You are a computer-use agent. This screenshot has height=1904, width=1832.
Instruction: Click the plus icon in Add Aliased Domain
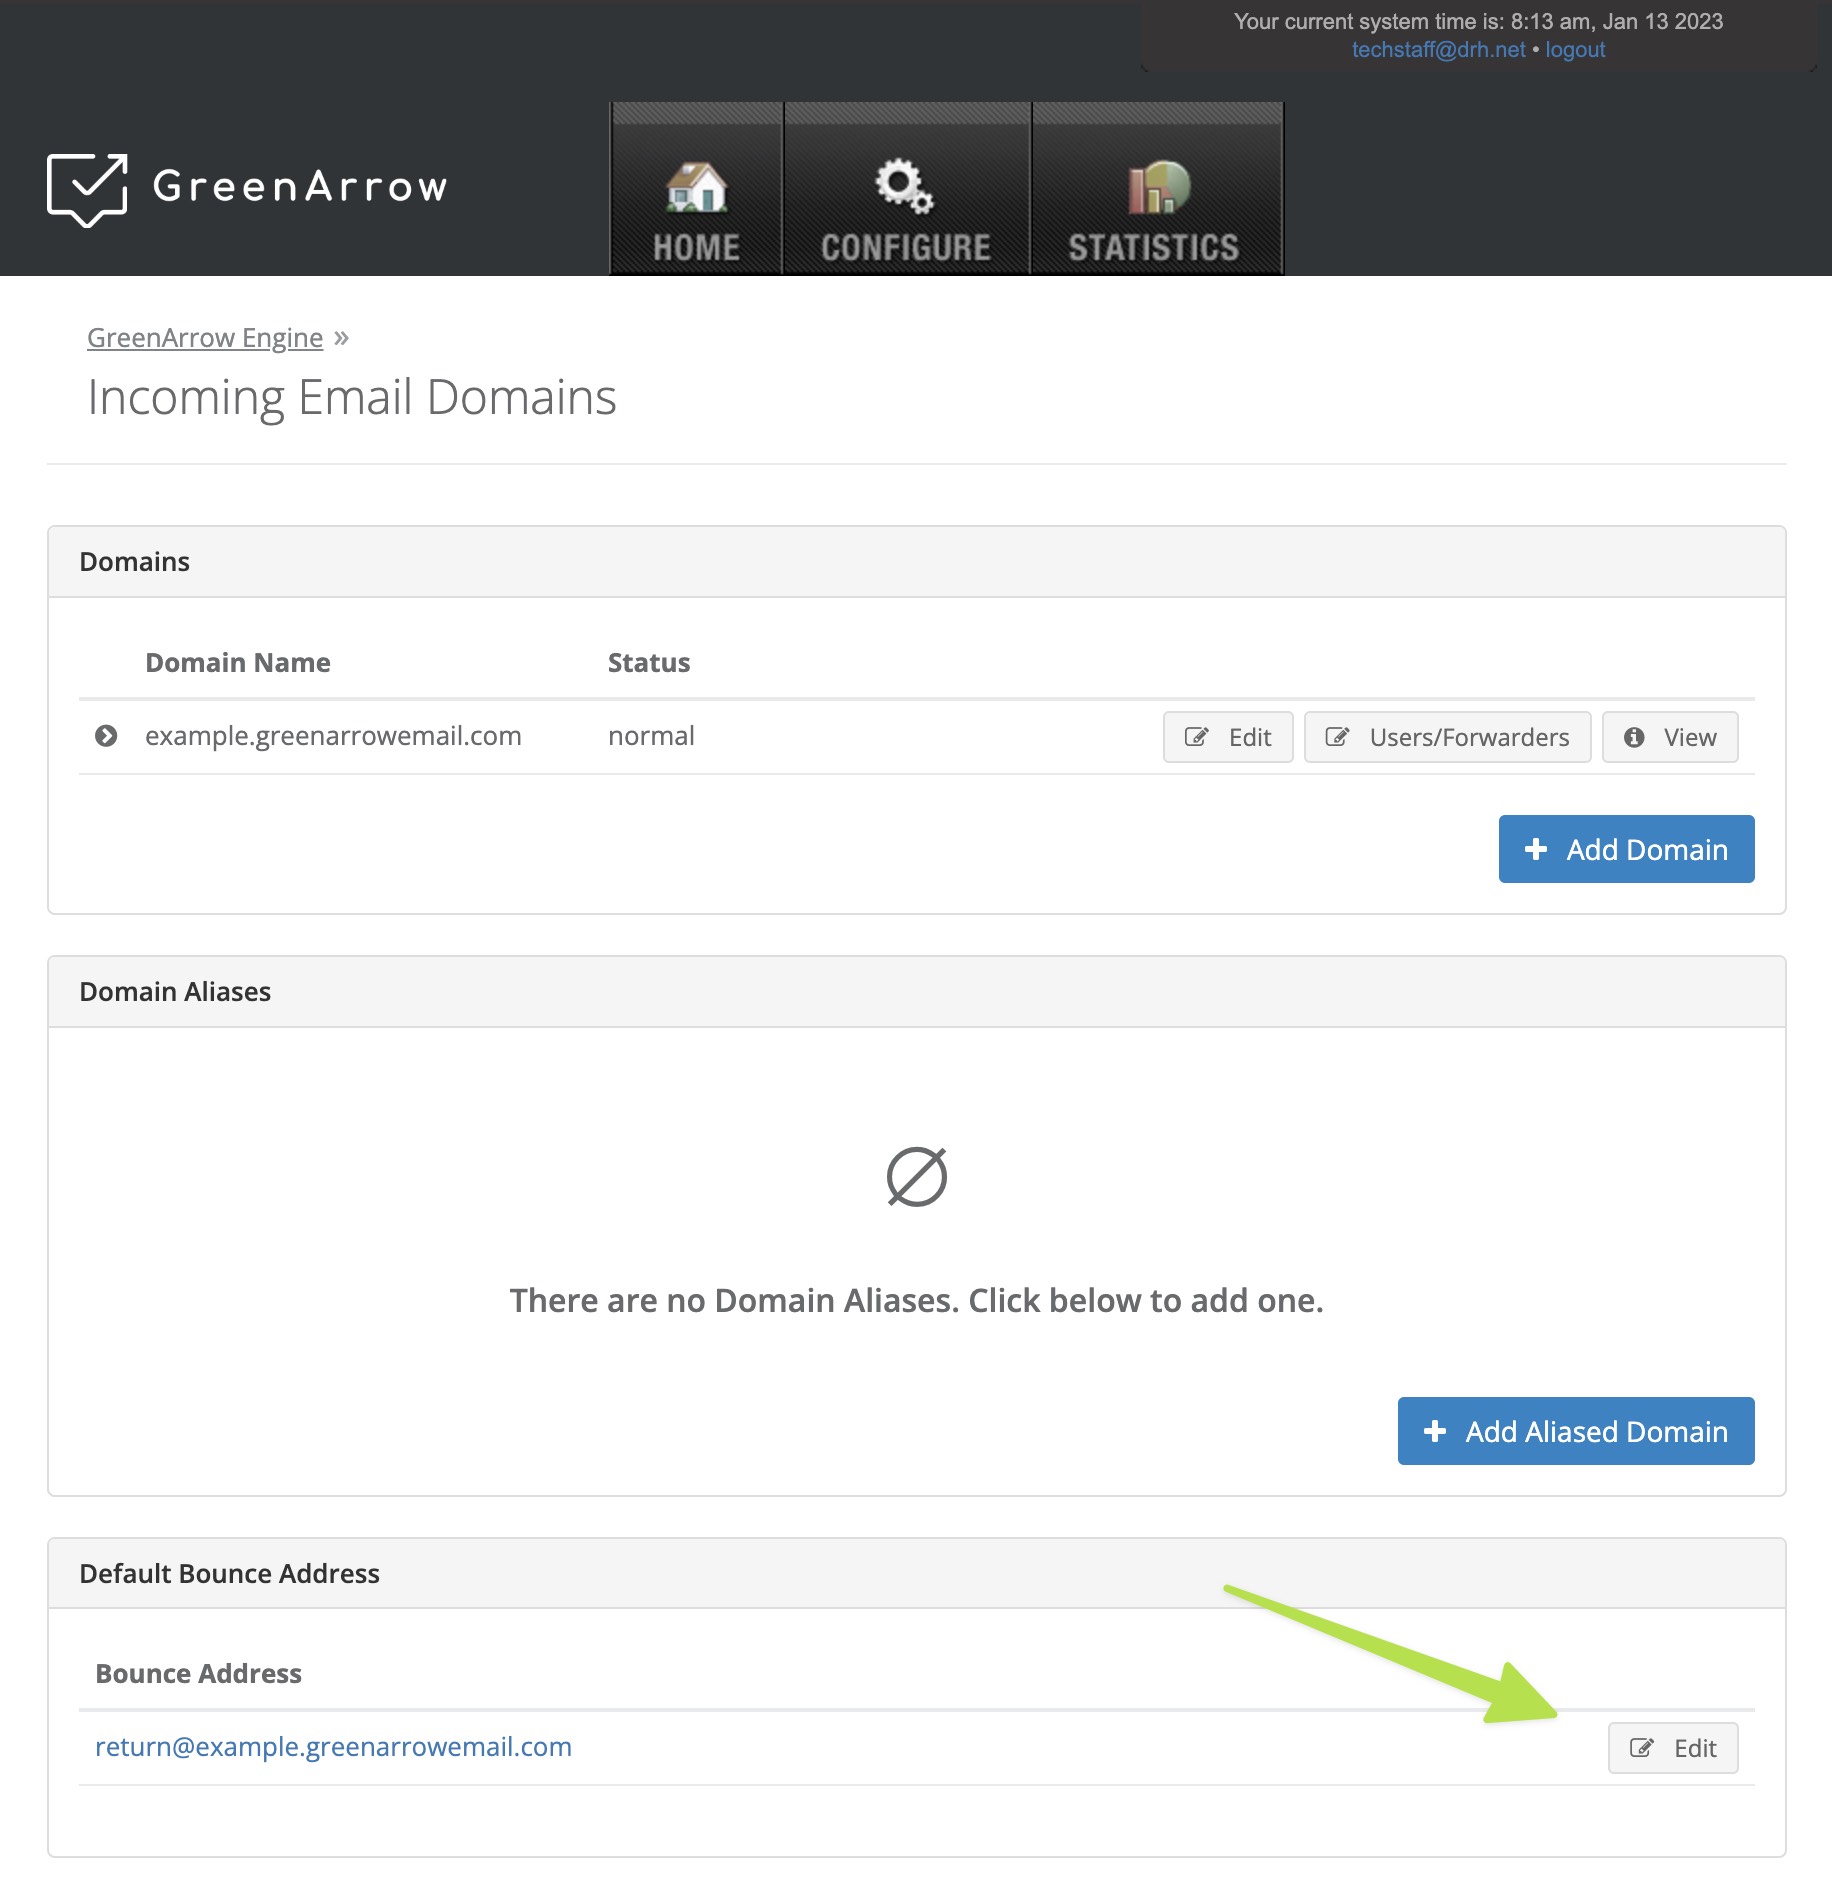[1434, 1431]
